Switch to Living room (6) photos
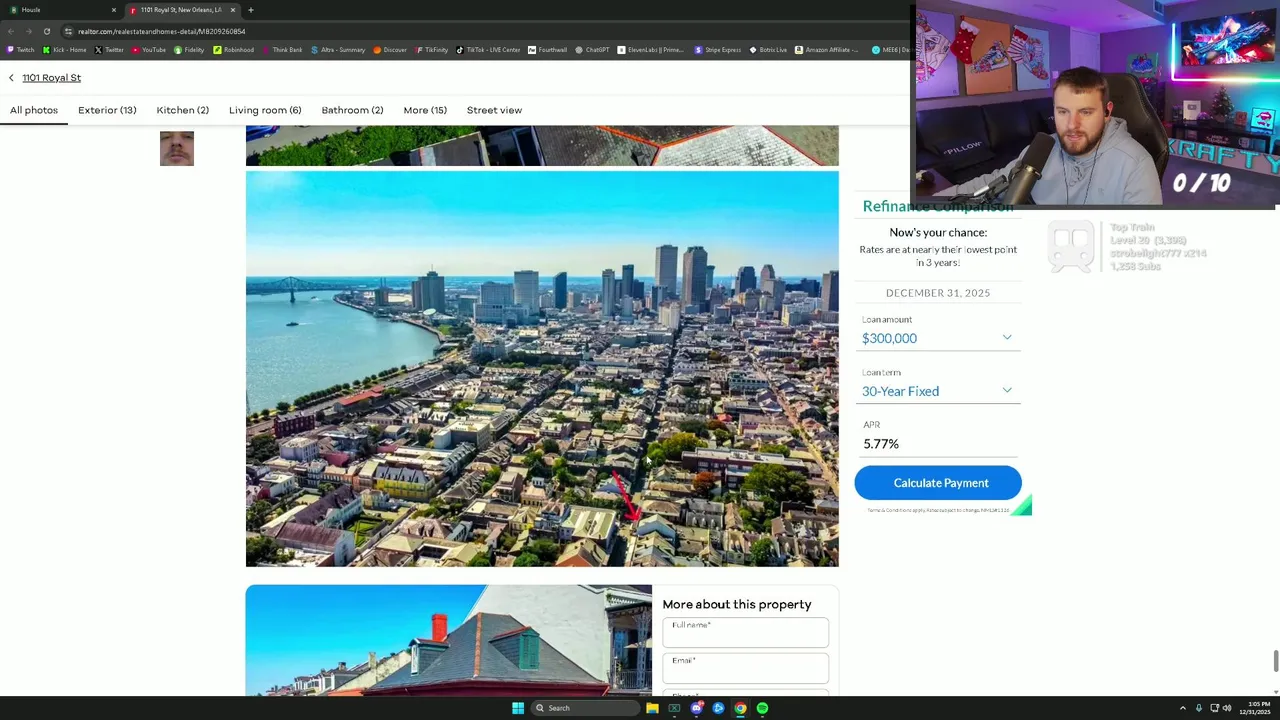The image size is (1280, 720). (265, 110)
